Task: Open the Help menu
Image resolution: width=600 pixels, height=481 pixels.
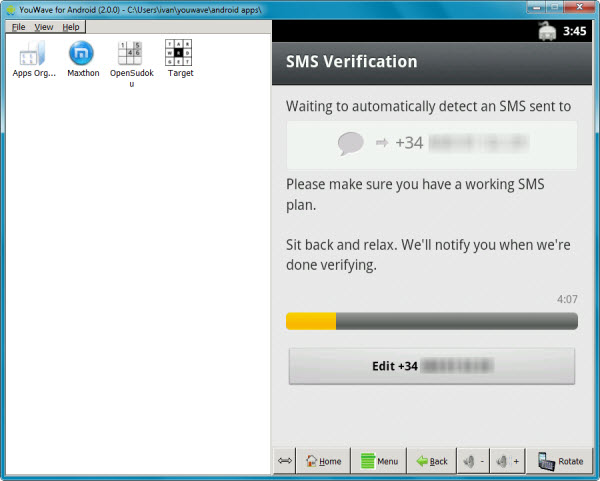Action: (x=71, y=27)
